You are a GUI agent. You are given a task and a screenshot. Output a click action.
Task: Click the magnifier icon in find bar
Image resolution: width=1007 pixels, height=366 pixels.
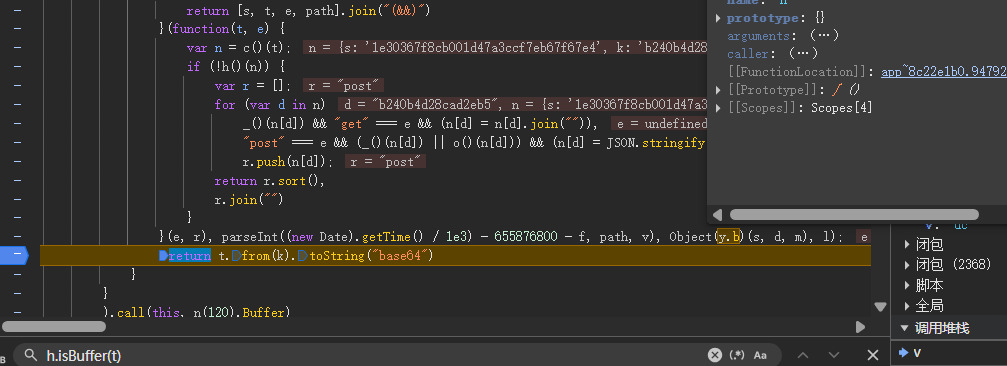[29, 354]
